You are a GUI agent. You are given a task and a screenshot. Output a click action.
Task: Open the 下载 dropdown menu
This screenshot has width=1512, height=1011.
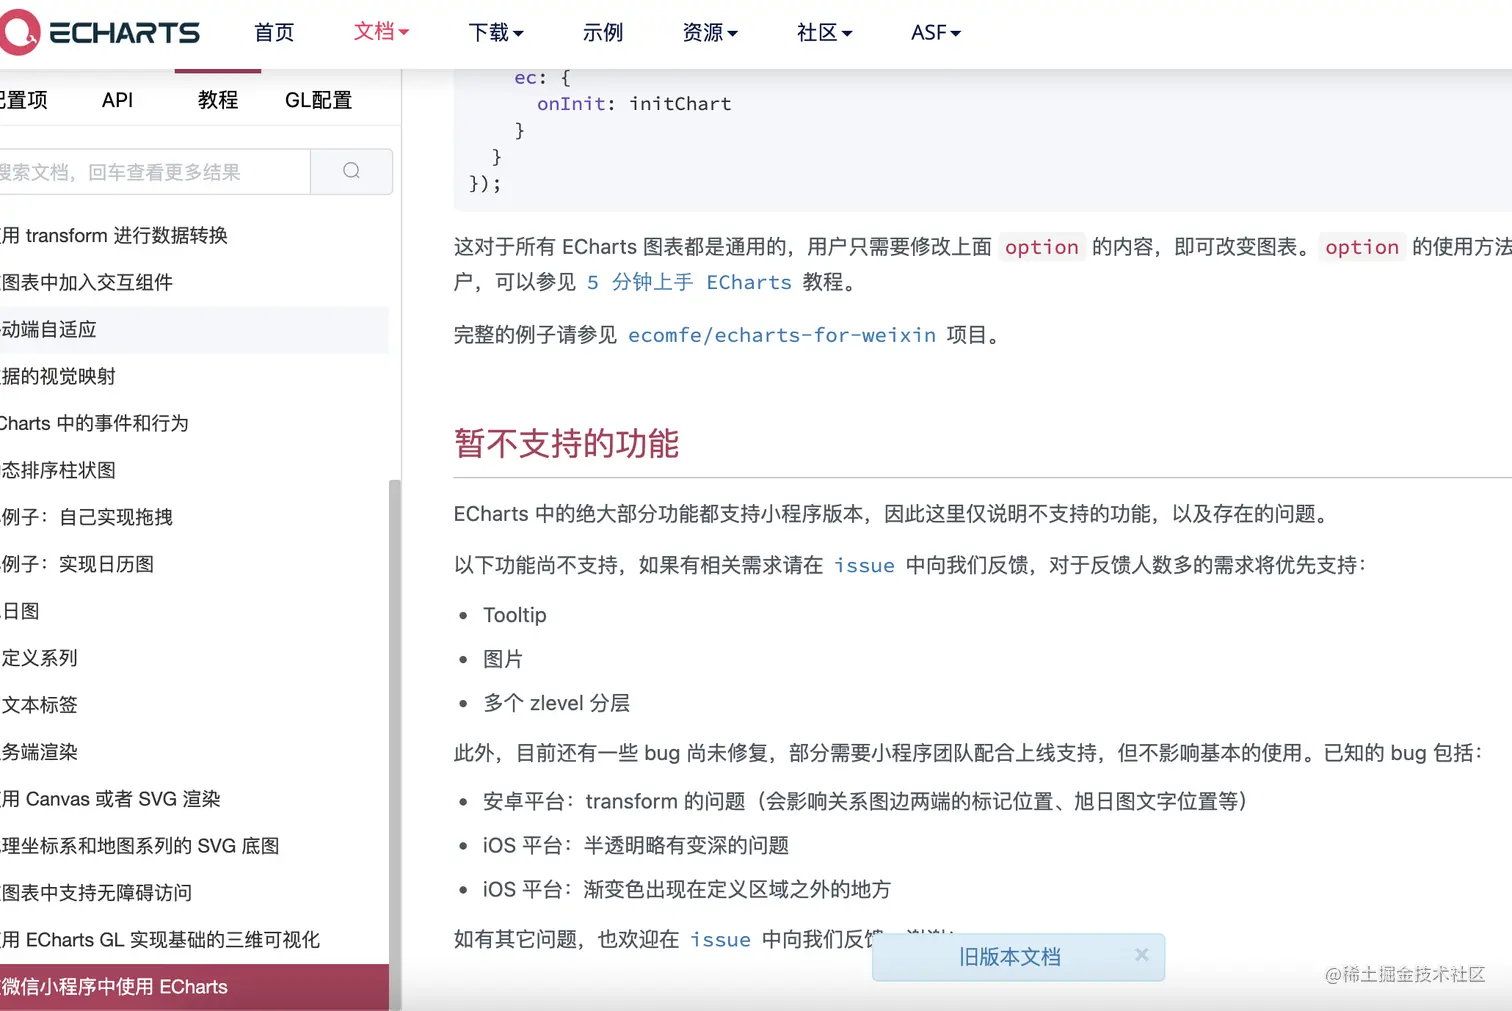click(496, 33)
